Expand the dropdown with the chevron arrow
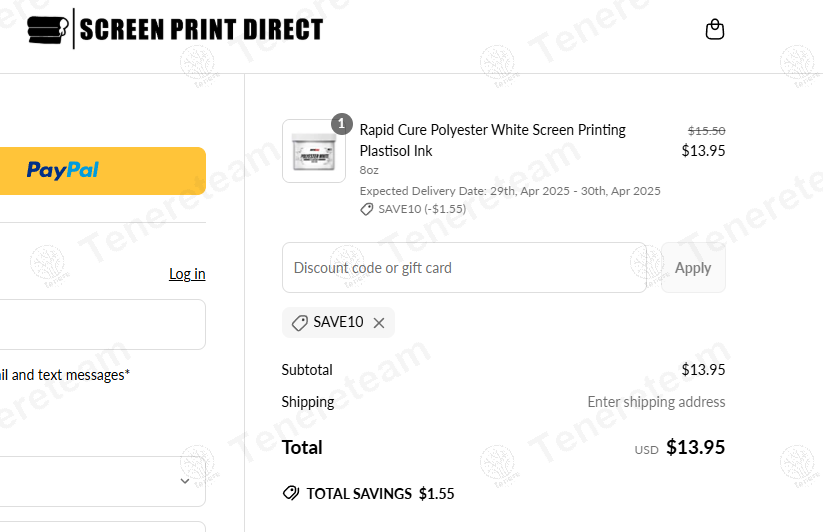The image size is (823, 532). pos(185,481)
